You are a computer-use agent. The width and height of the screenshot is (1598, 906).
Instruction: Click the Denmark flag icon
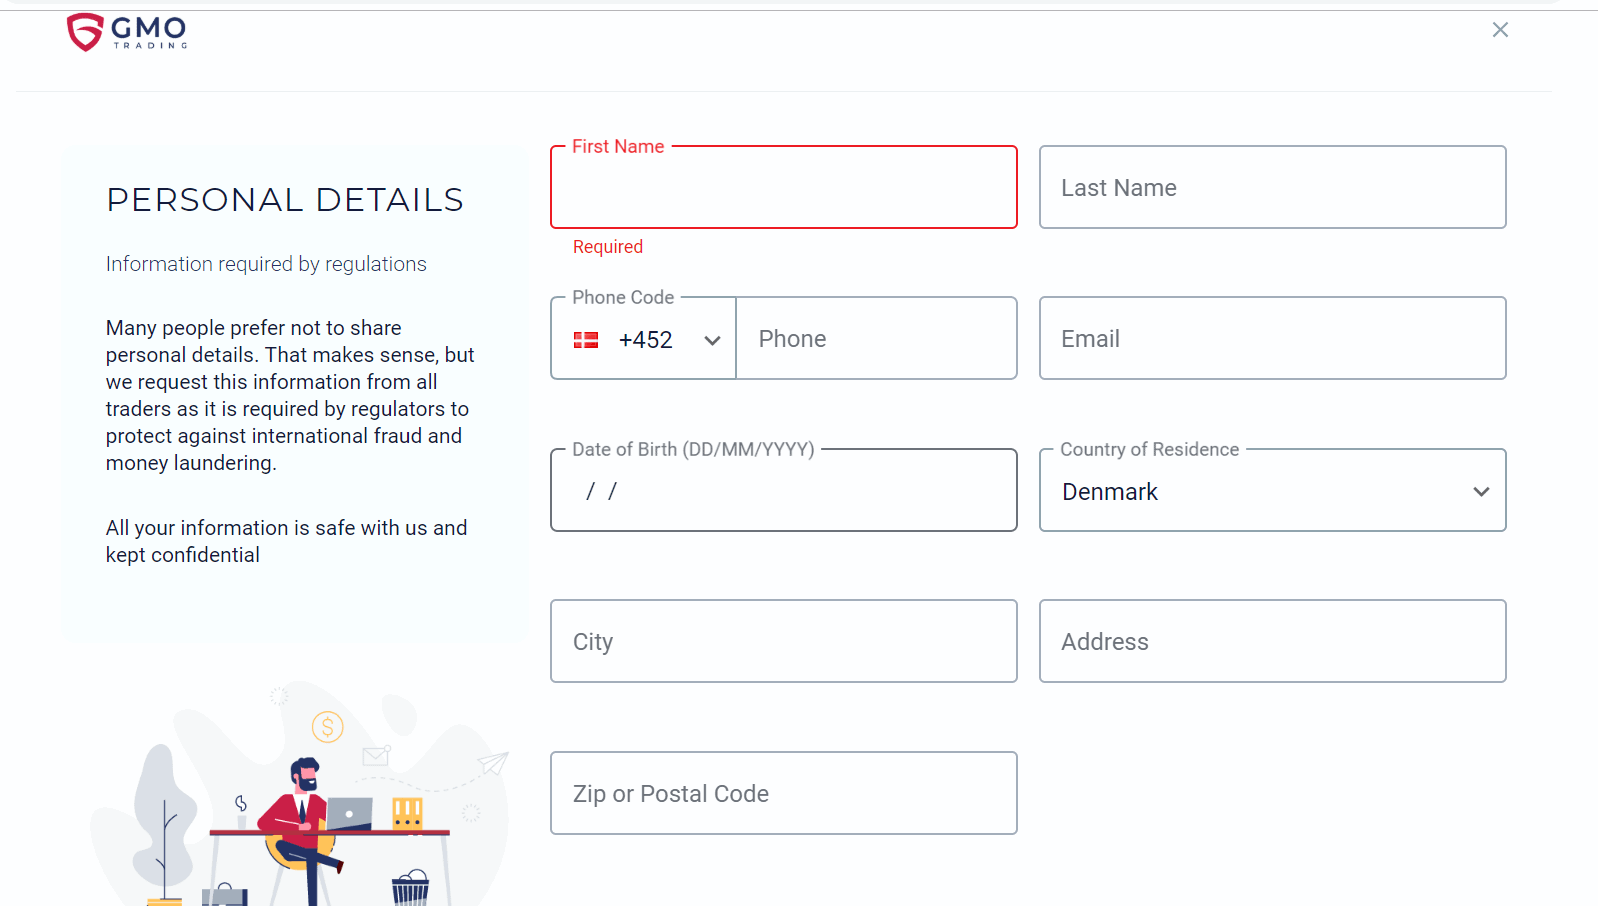[x=586, y=340]
